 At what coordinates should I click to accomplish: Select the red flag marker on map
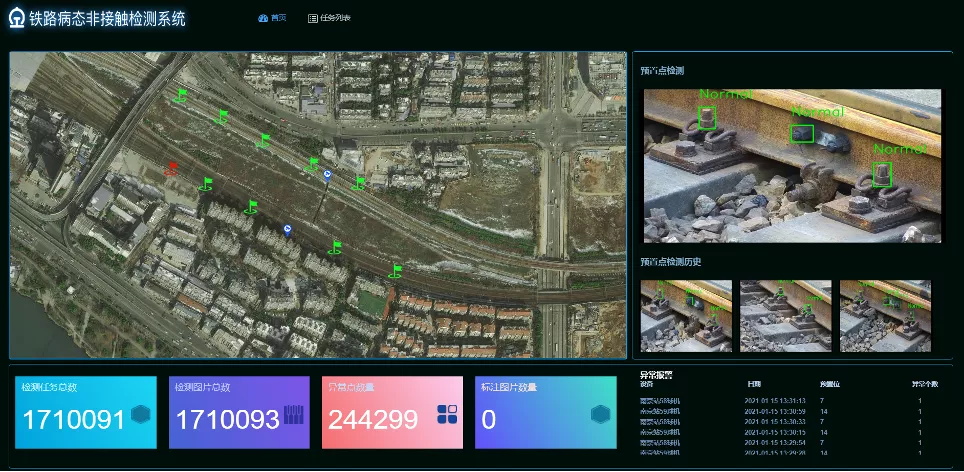pos(172,168)
